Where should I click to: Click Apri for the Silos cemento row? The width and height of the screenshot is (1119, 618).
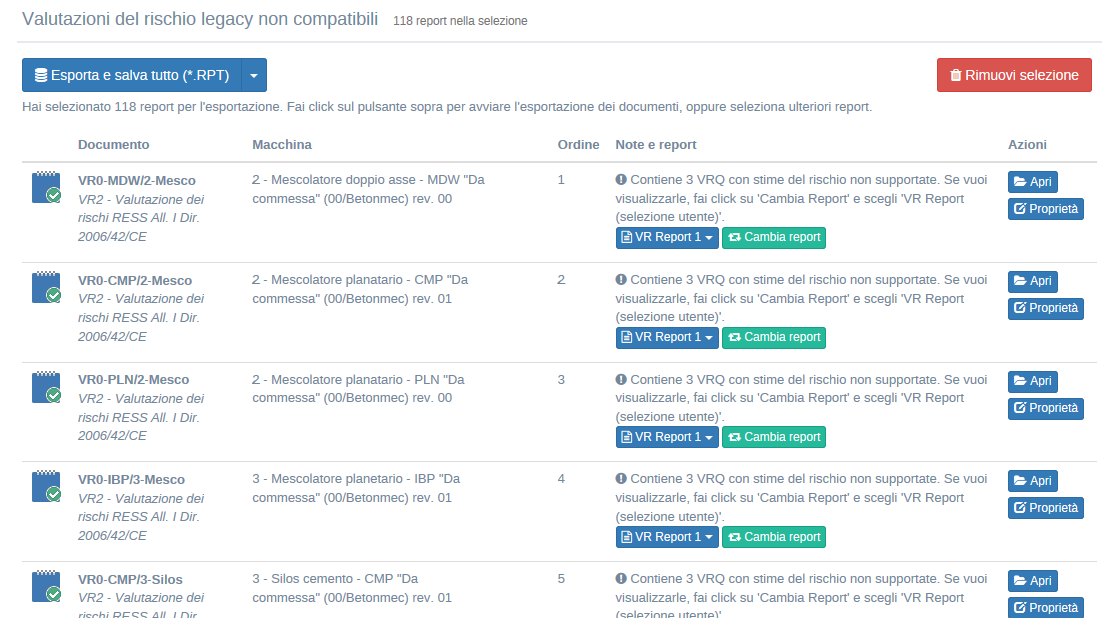coord(1032,581)
